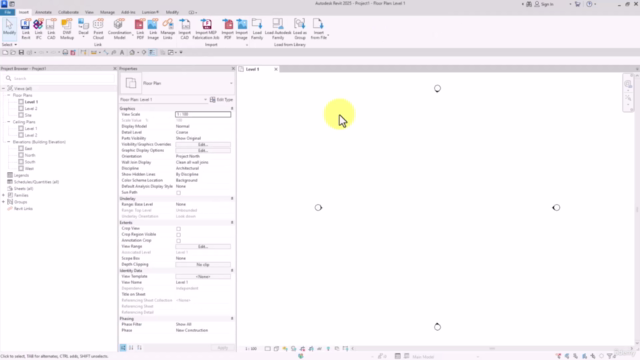
Task: Click Sign In in the title bar
Action: point(547,4)
